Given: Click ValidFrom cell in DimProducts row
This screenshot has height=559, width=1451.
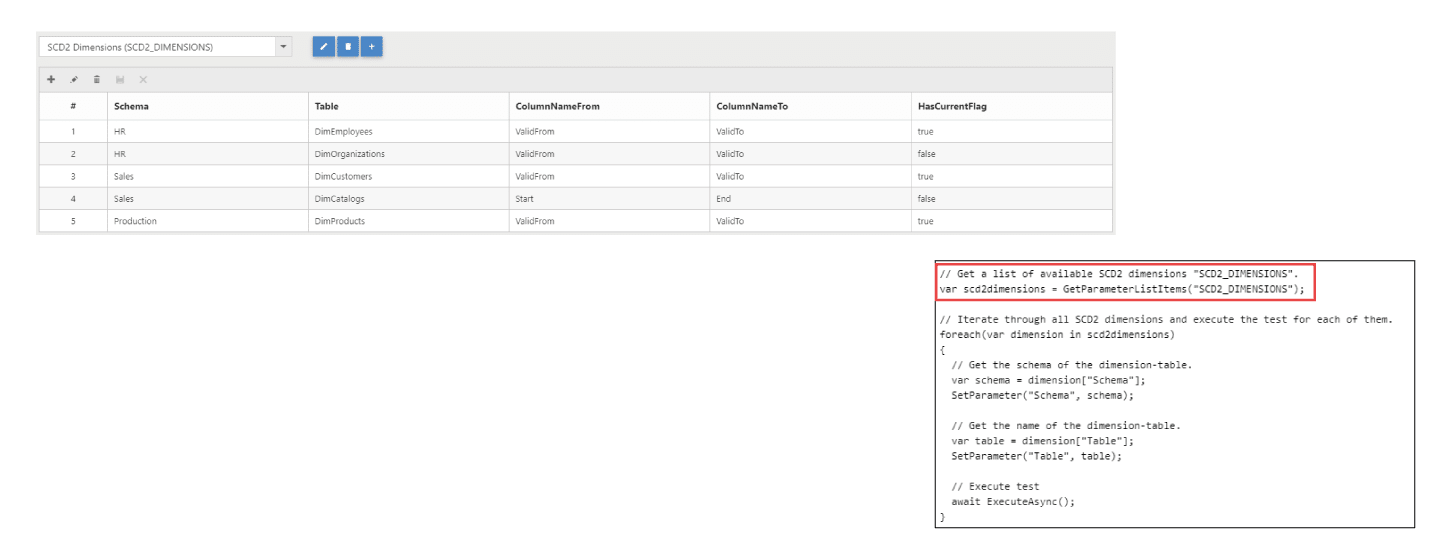Looking at the screenshot, I should point(609,221).
